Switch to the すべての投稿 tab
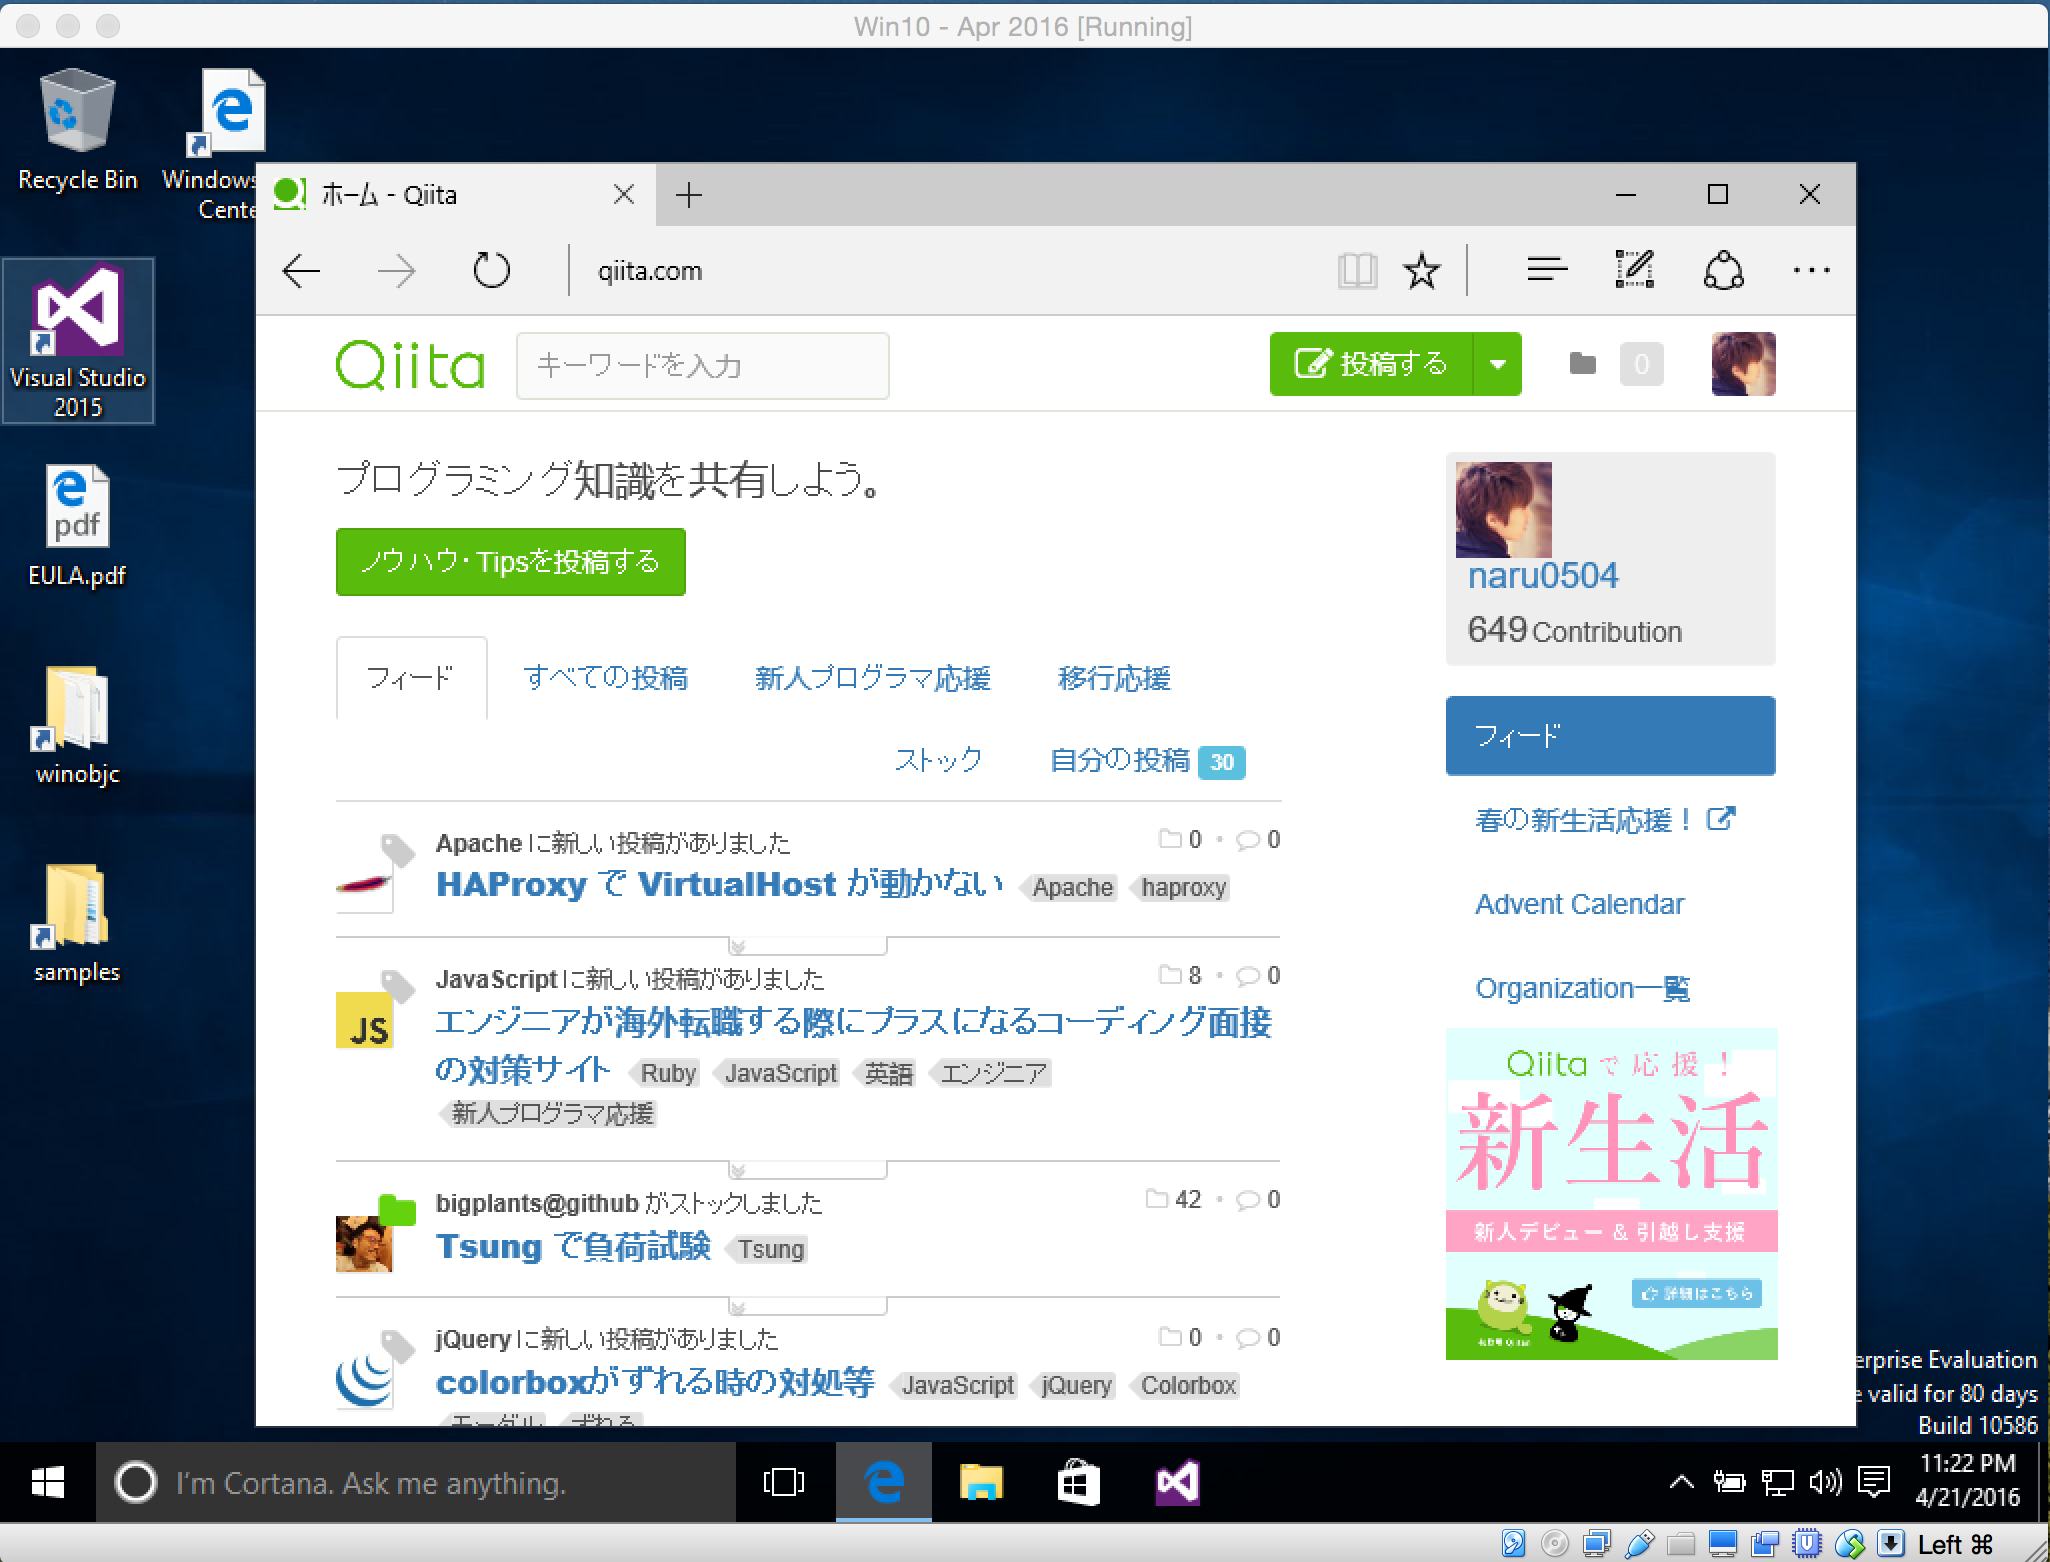The image size is (2050, 1562). click(x=606, y=678)
